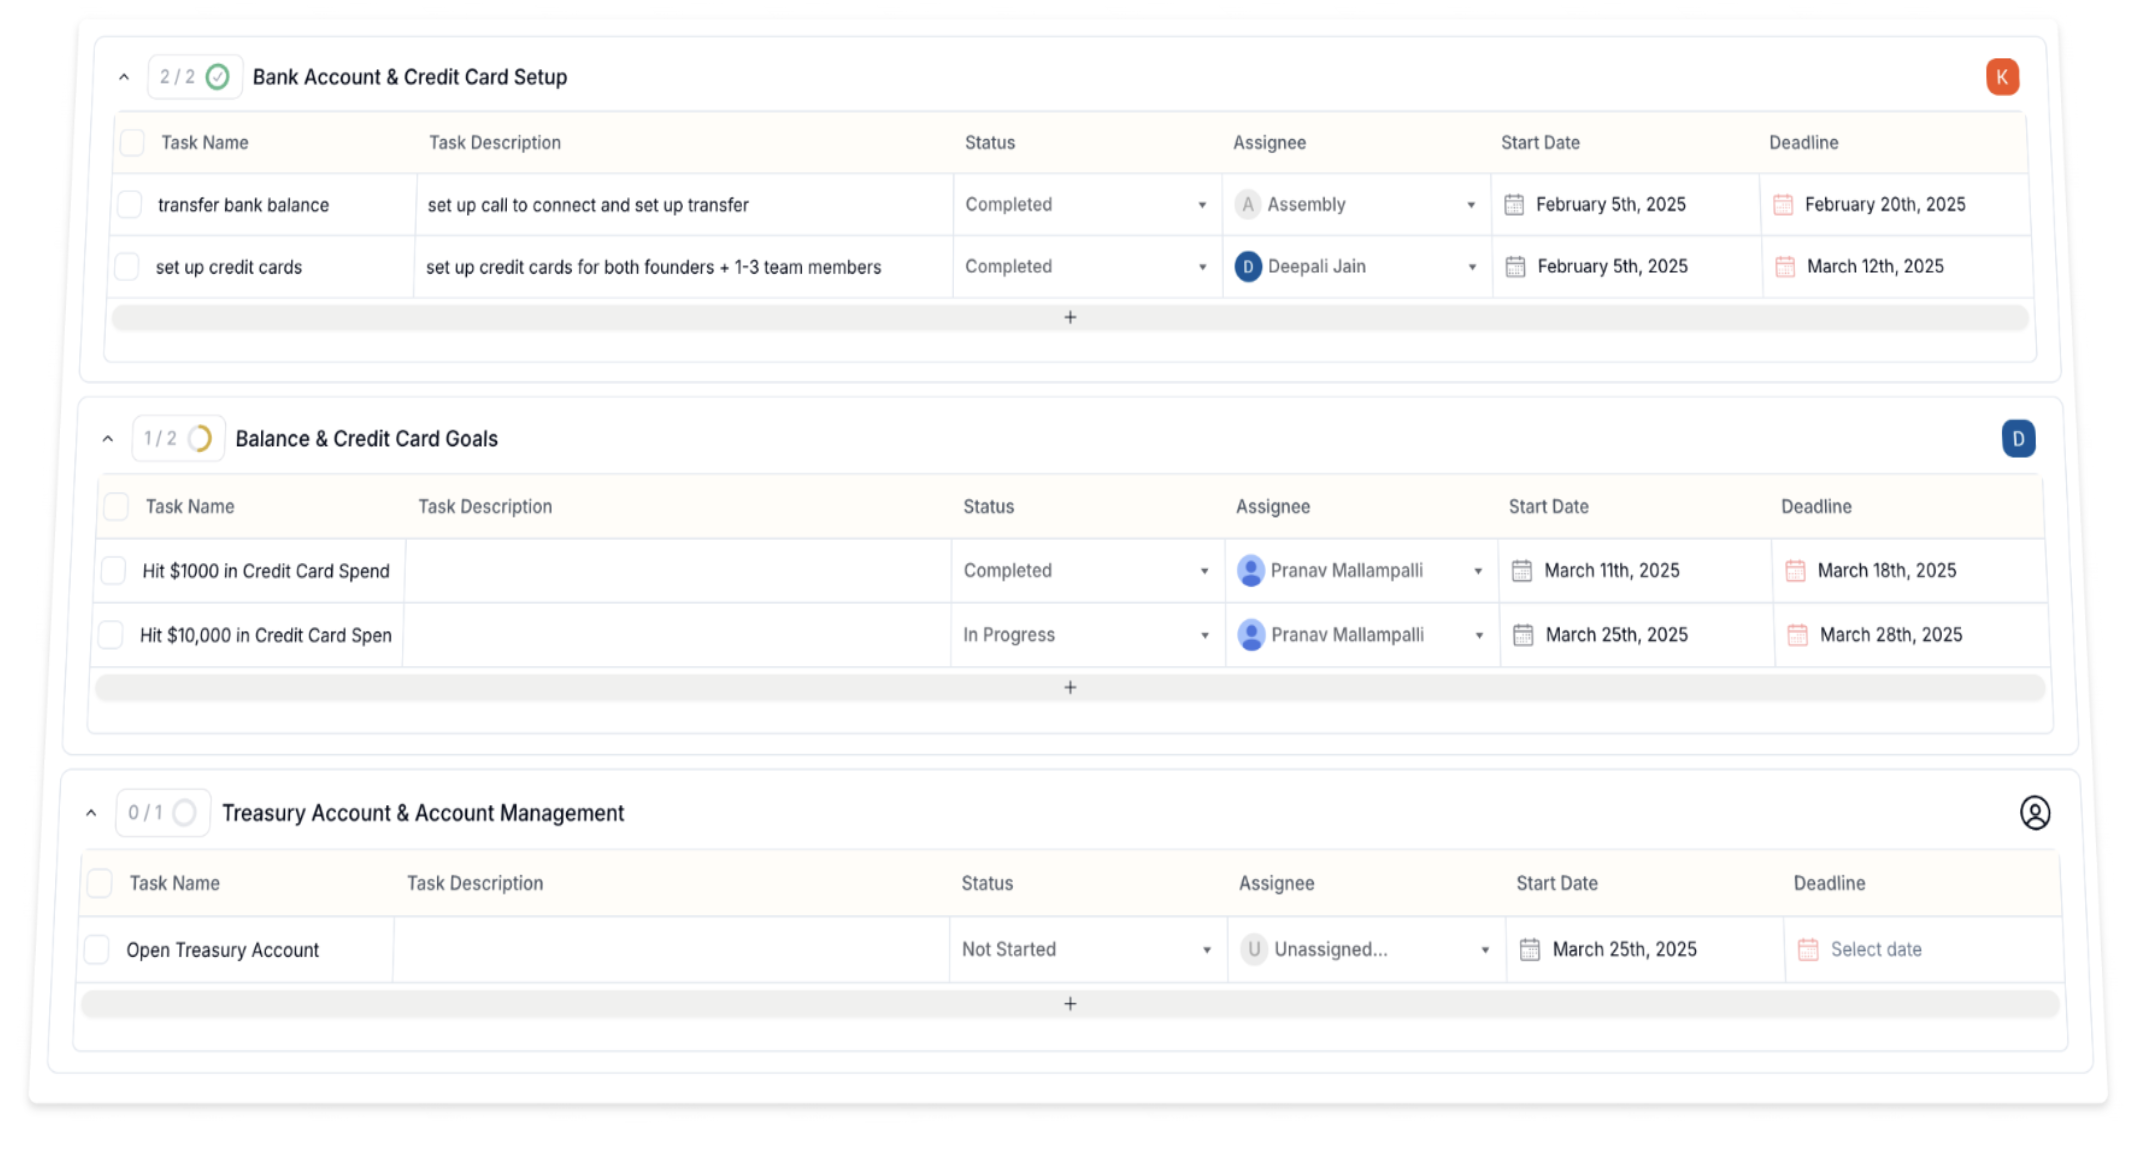Open the Unassigned assignee dropdown
The image size is (2148, 1150).
pyautogui.click(x=1484, y=950)
